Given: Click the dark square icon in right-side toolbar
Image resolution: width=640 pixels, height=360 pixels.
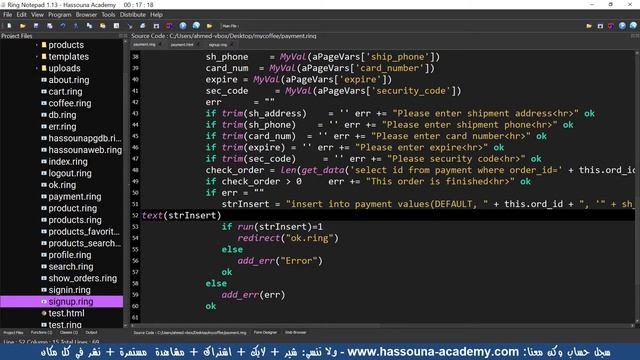Looking at the screenshot, I should (600, 26).
